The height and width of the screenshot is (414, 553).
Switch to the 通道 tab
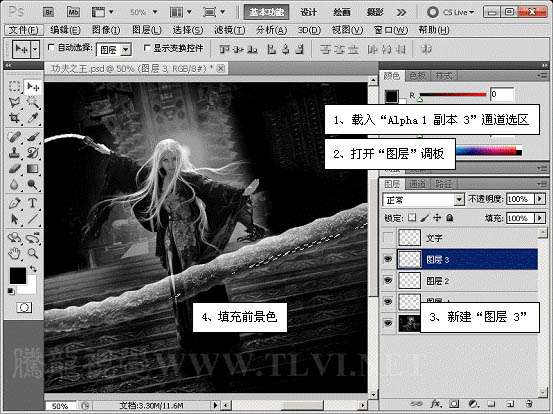tap(417, 184)
